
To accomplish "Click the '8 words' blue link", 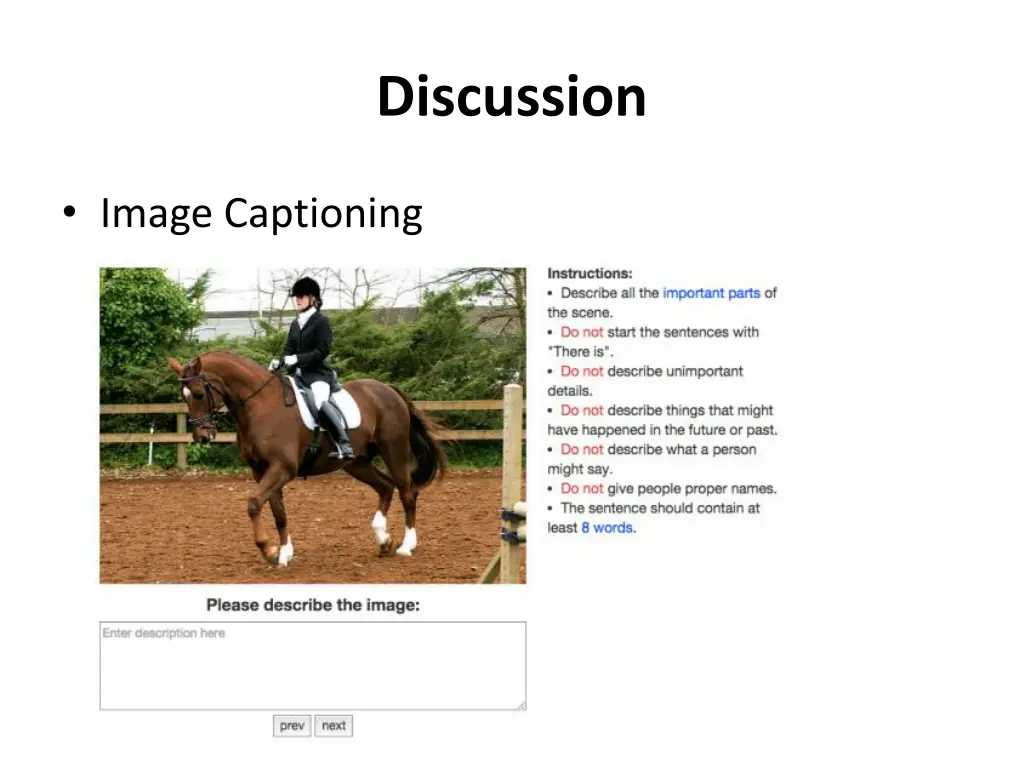I will click(x=607, y=527).
